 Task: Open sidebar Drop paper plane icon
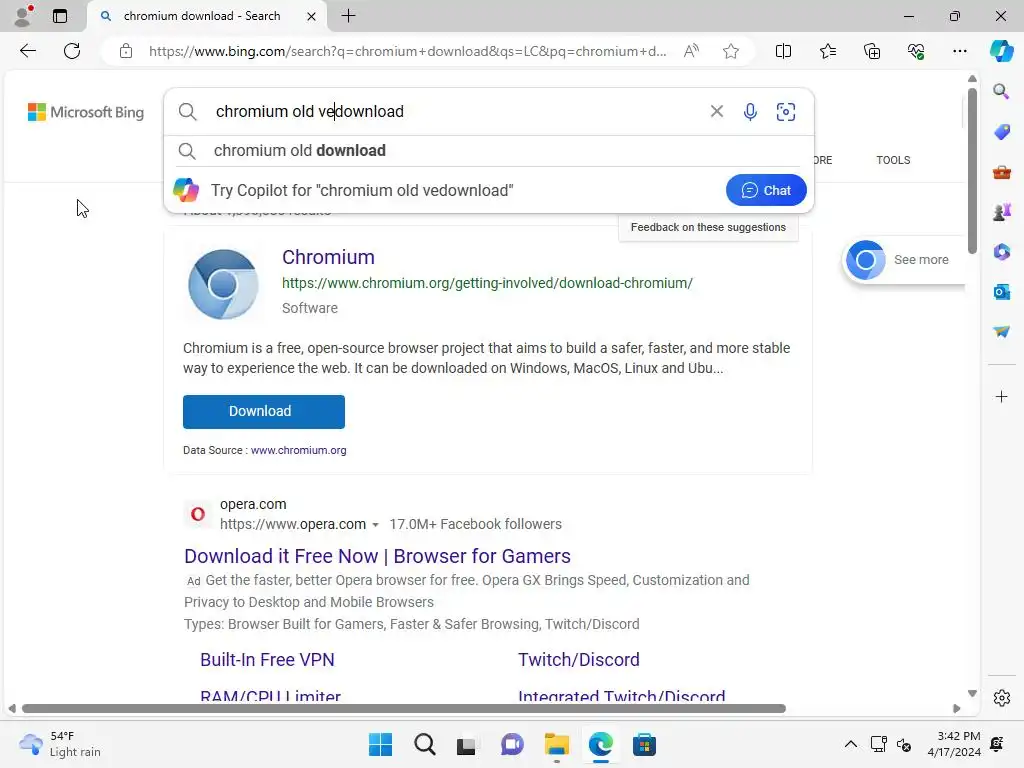(x=1001, y=332)
